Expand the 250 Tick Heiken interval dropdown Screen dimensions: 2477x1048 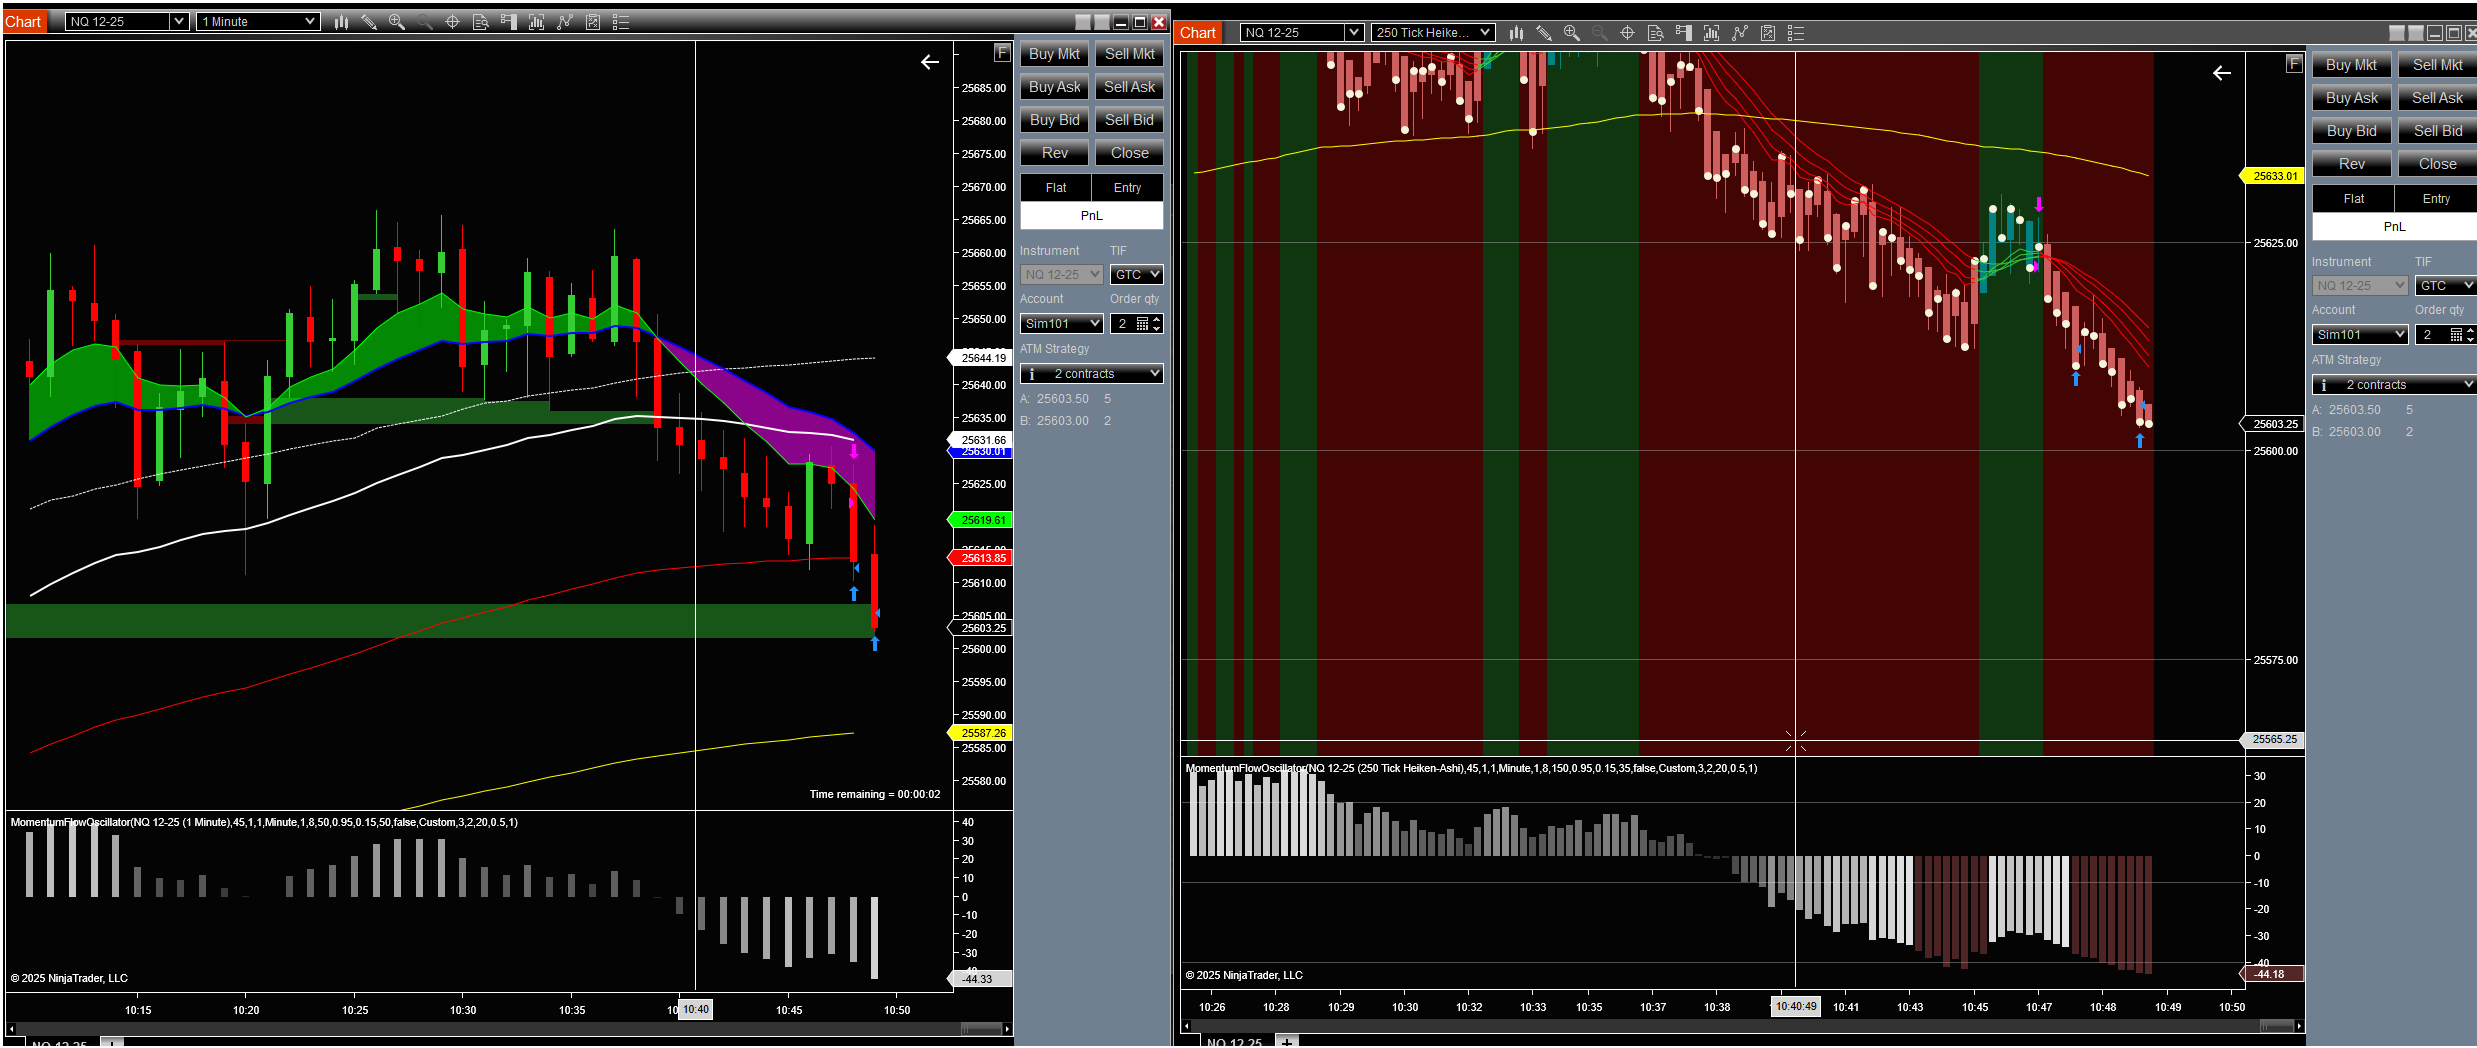(1485, 33)
